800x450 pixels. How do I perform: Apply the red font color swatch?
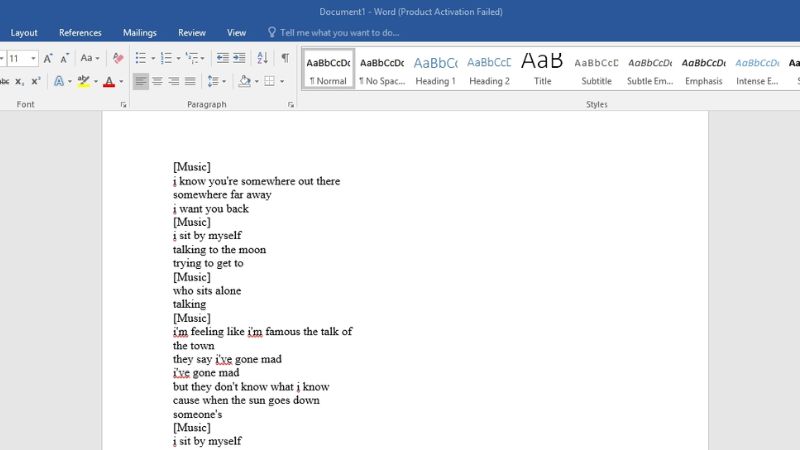click(109, 81)
